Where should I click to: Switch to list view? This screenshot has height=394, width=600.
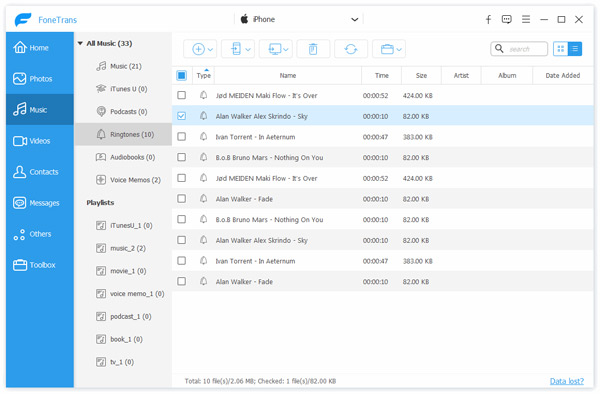(575, 49)
